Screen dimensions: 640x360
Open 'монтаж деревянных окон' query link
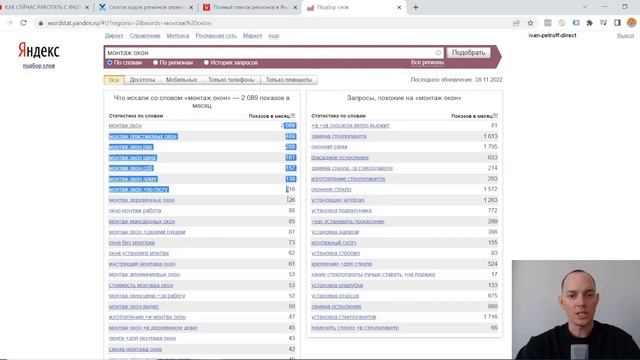142,200
